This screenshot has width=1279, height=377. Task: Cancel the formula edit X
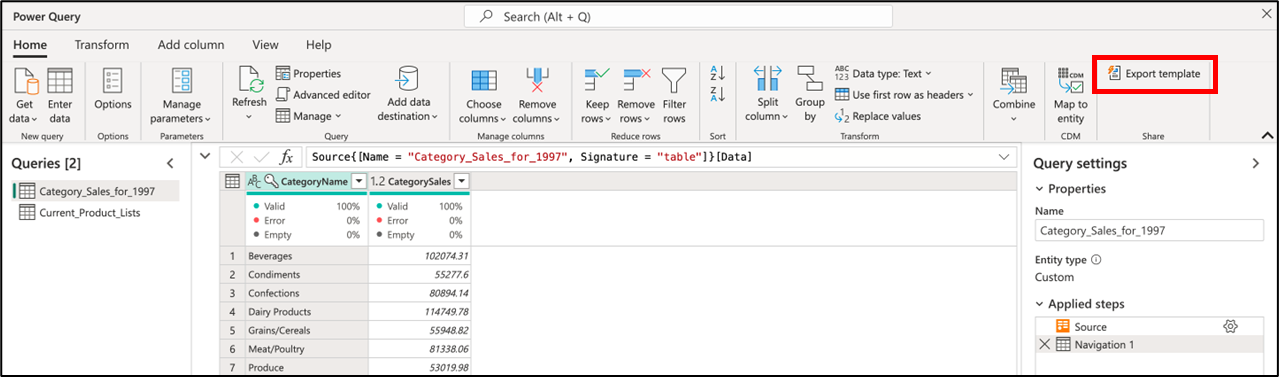[236, 157]
